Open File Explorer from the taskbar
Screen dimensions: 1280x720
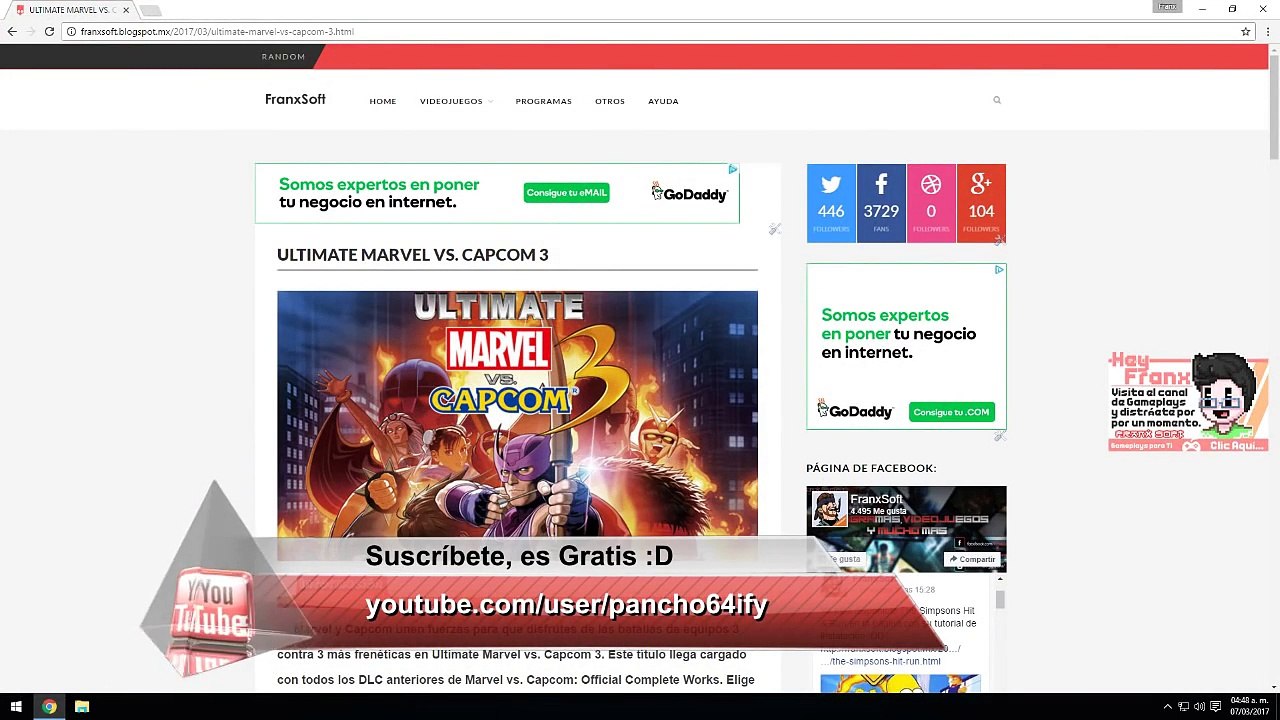point(82,707)
